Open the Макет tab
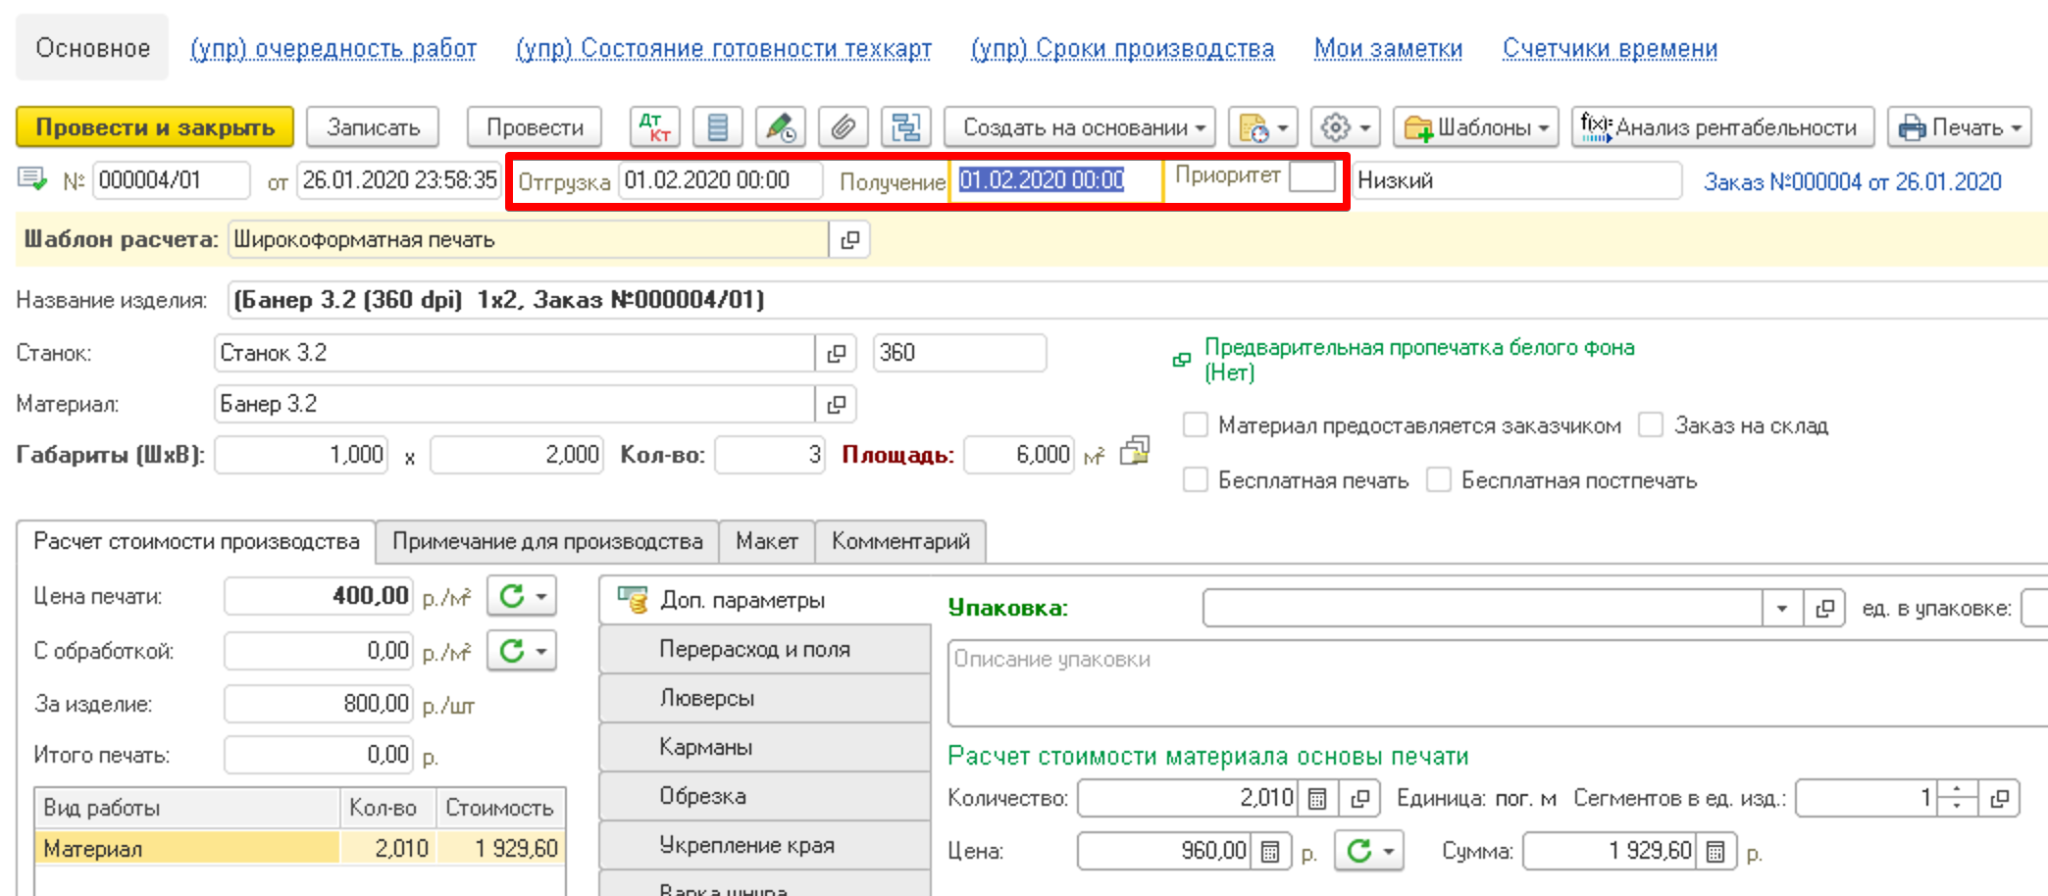Screen dimensions: 2048x896 pyautogui.click(x=767, y=541)
